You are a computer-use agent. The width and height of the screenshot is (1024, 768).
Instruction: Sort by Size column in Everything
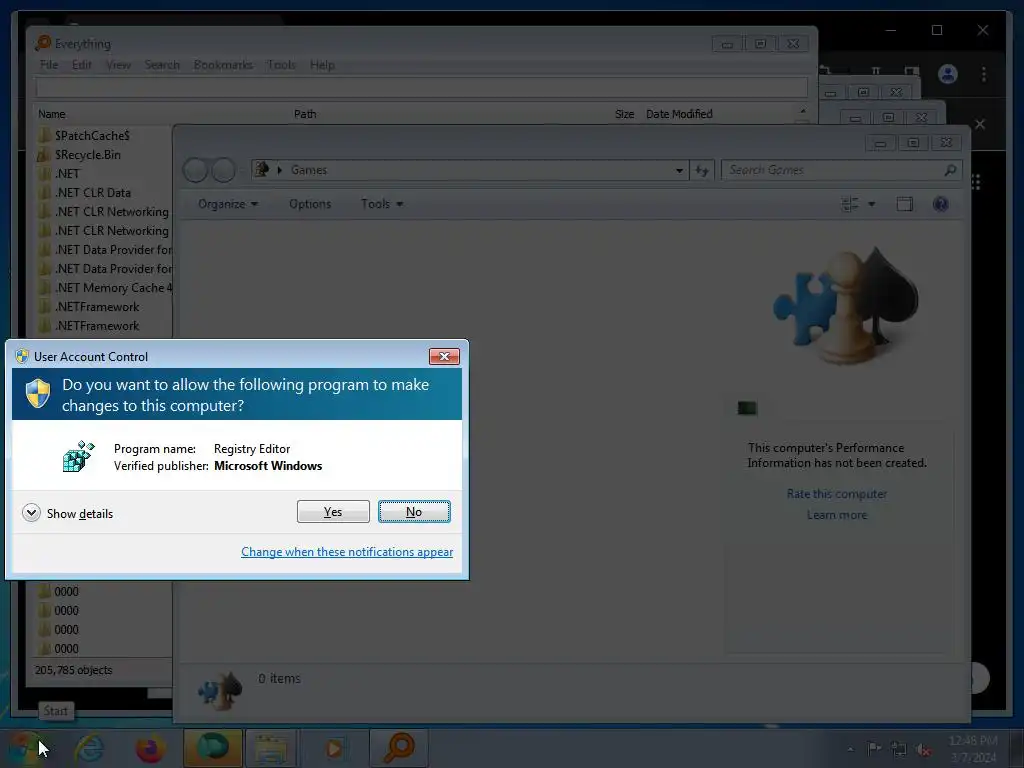[x=624, y=114]
